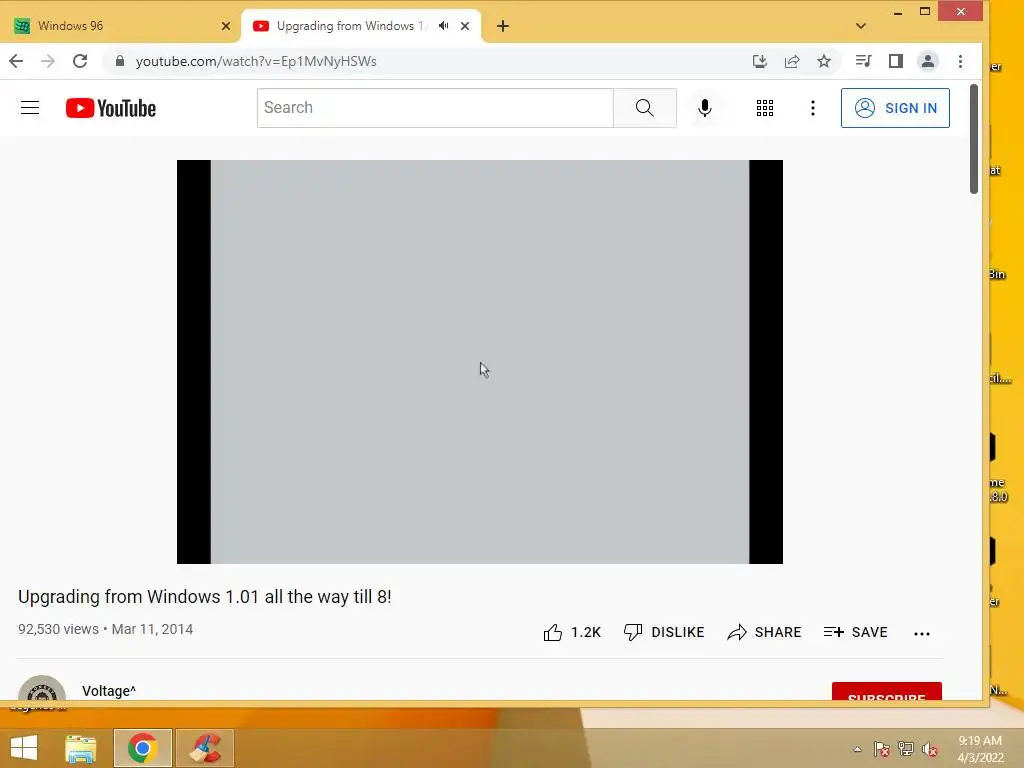Focus the YouTube Search field
This screenshot has height=768, width=1024.
pyautogui.click(x=435, y=108)
